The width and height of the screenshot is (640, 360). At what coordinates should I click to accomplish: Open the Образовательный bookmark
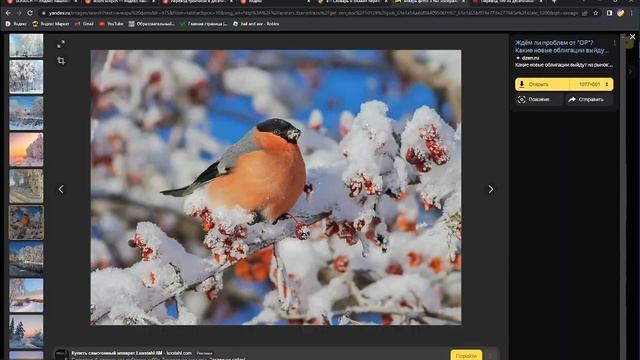point(151,24)
